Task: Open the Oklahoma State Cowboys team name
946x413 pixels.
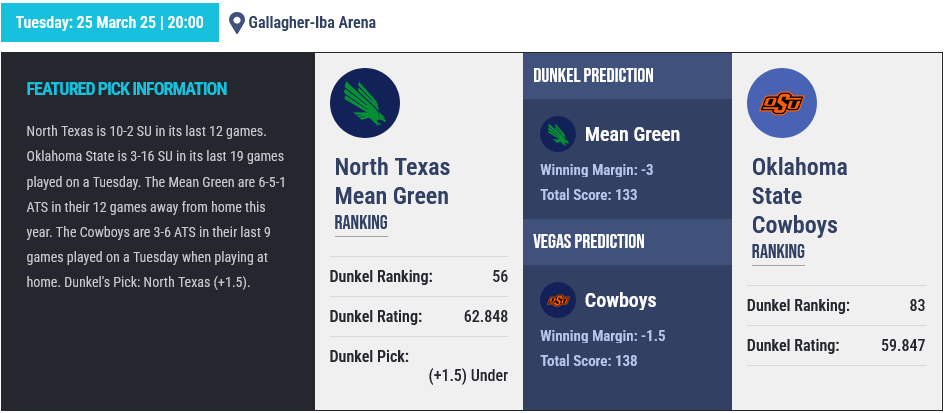Action: click(x=799, y=195)
